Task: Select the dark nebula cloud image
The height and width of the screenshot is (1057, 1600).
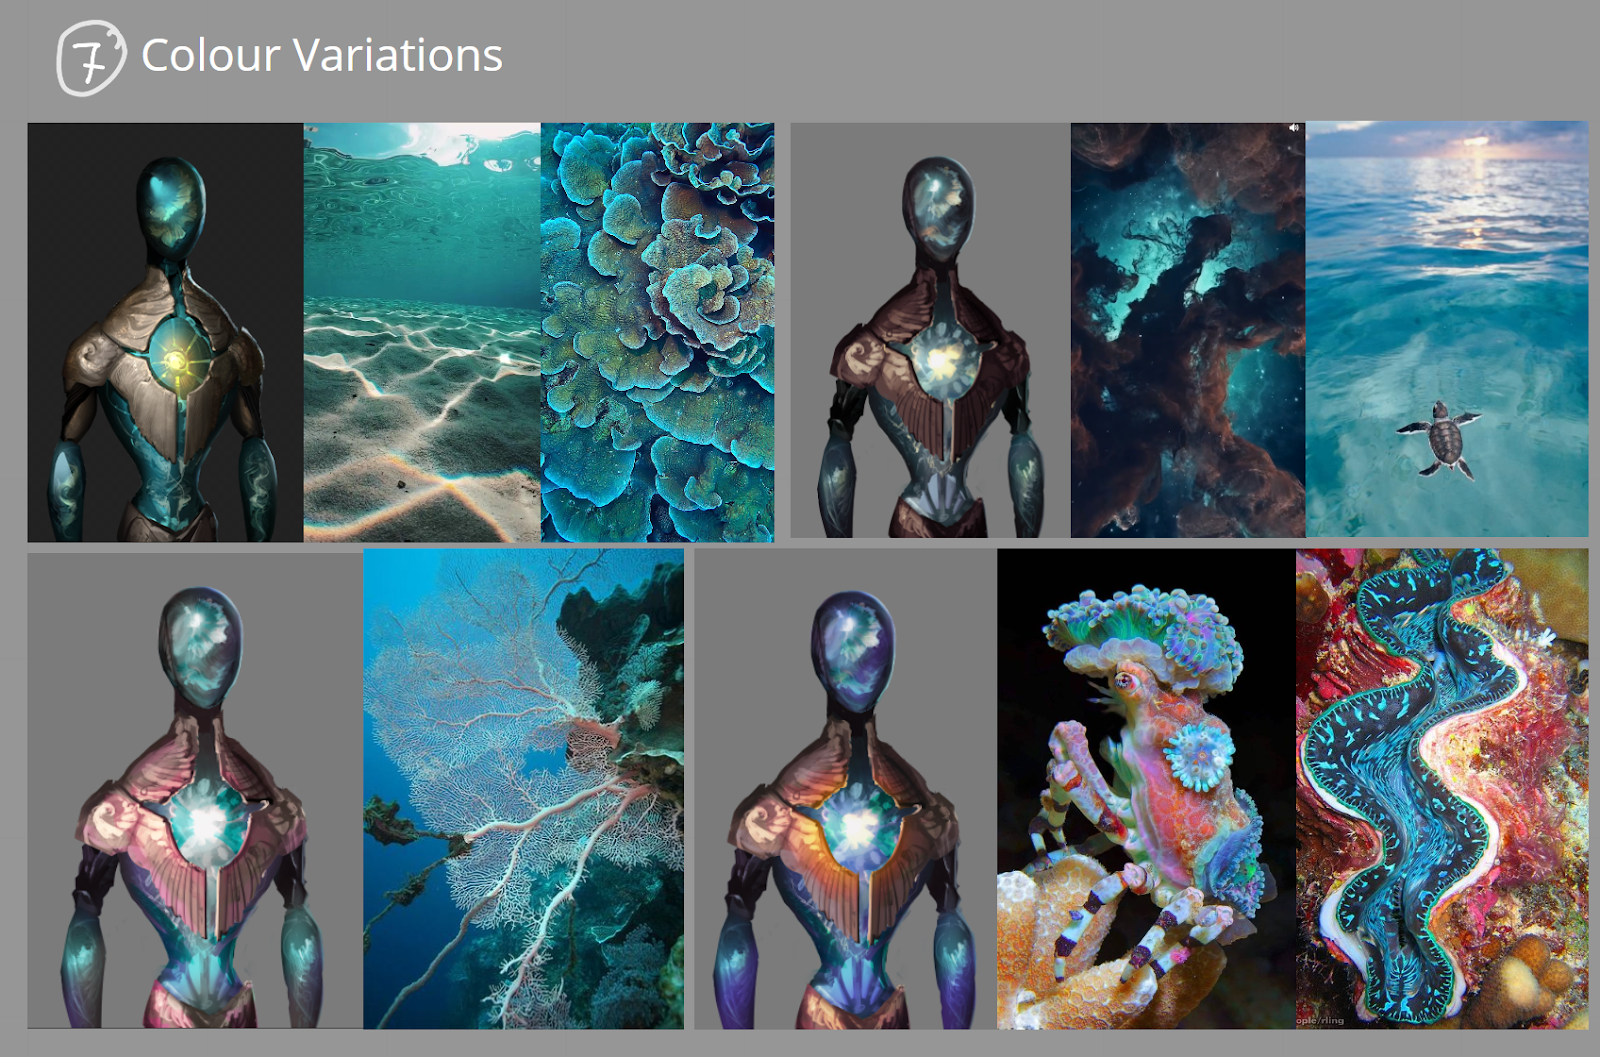Action: point(1188,330)
